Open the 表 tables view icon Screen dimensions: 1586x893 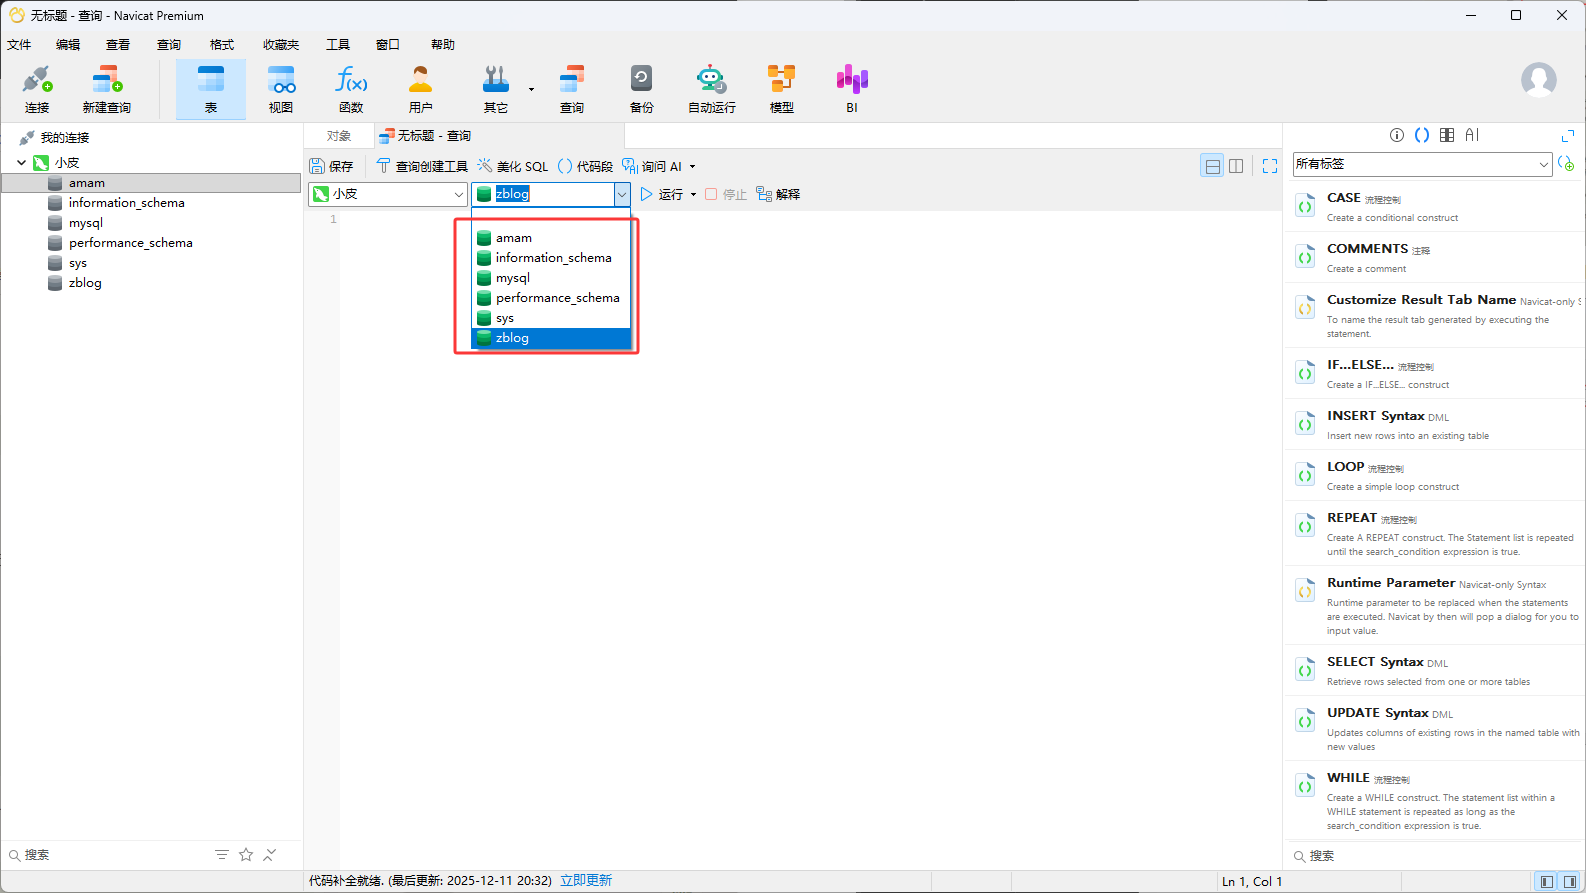tap(211, 89)
